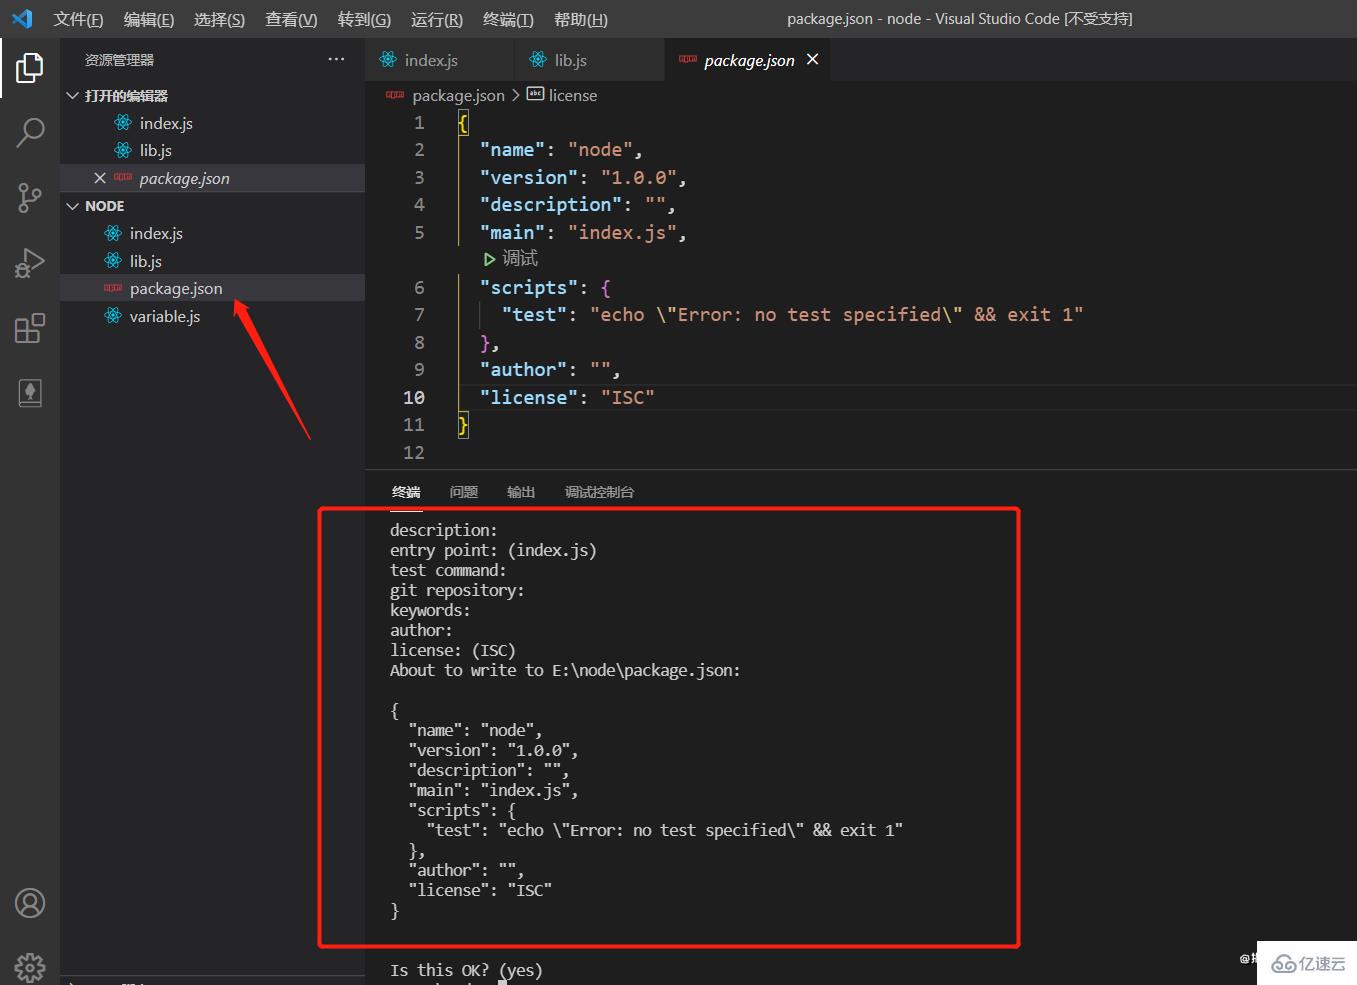Select the 终端 panel tab
Image resolution: width=1357 pixels, height=985 pixels.
coord(406,492)
